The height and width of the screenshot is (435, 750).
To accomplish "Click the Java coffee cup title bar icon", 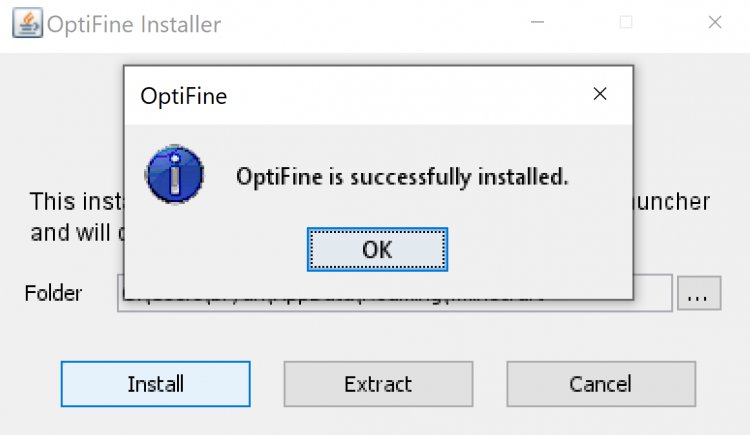I will pos(27,22).
